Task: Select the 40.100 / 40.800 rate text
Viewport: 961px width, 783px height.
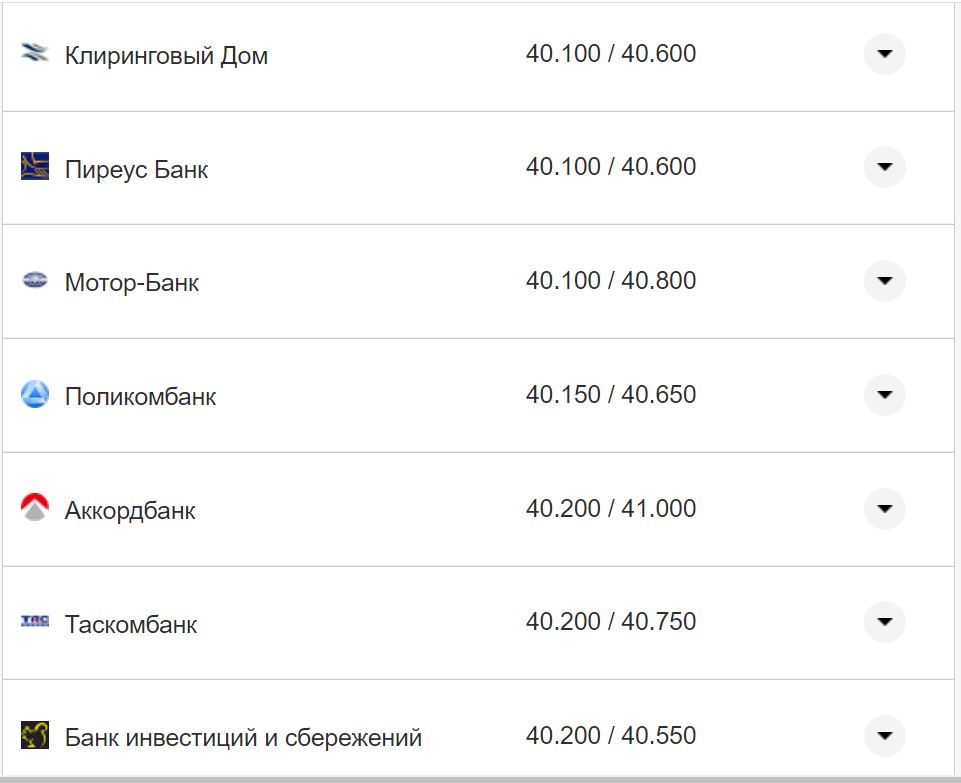Action: click(x=611, y=281)
